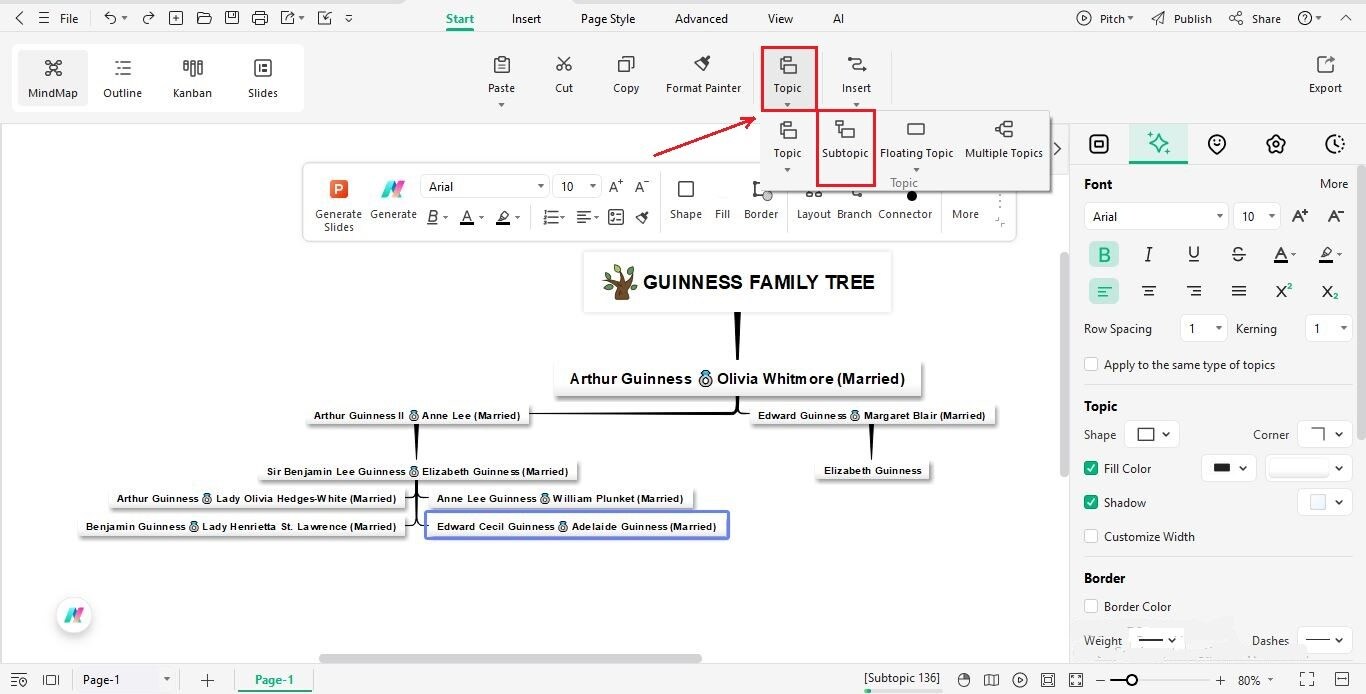Click the Copy icon
Screen dimensions: 1366x694
626,65
